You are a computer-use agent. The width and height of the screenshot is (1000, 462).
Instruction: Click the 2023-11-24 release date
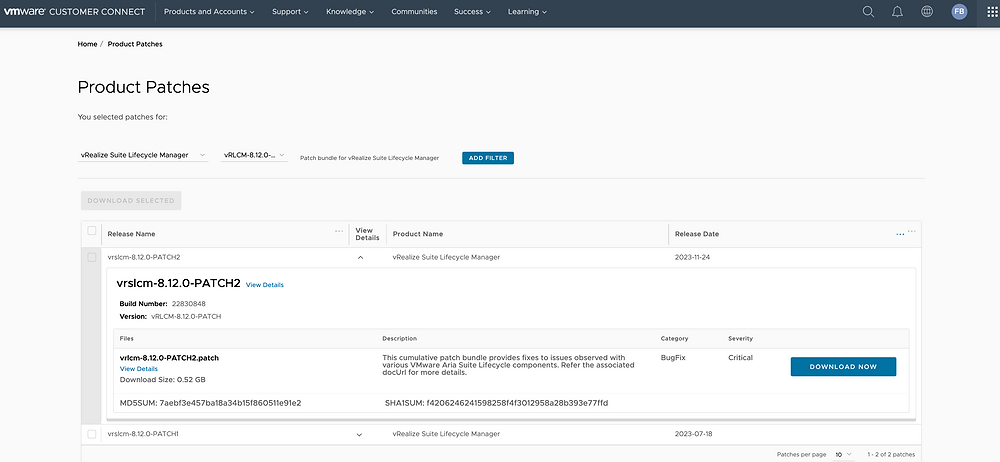(694, 257)
